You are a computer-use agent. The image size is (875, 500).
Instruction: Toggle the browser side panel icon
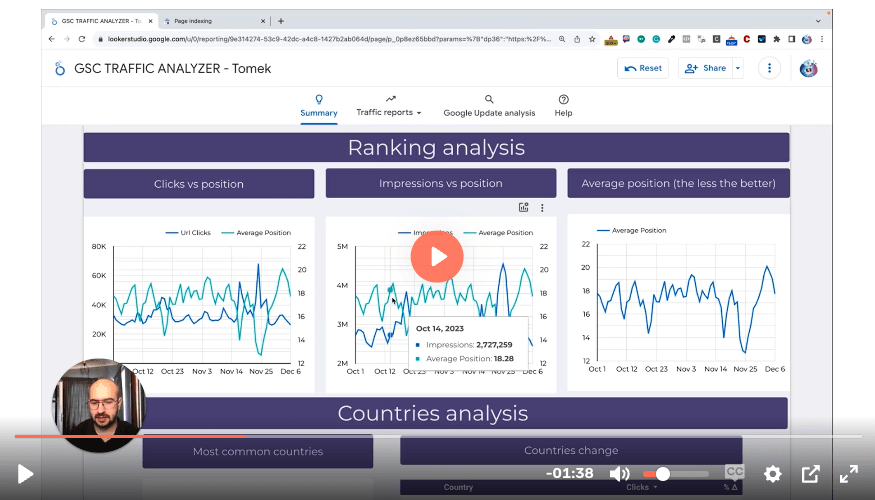[791, 39]
